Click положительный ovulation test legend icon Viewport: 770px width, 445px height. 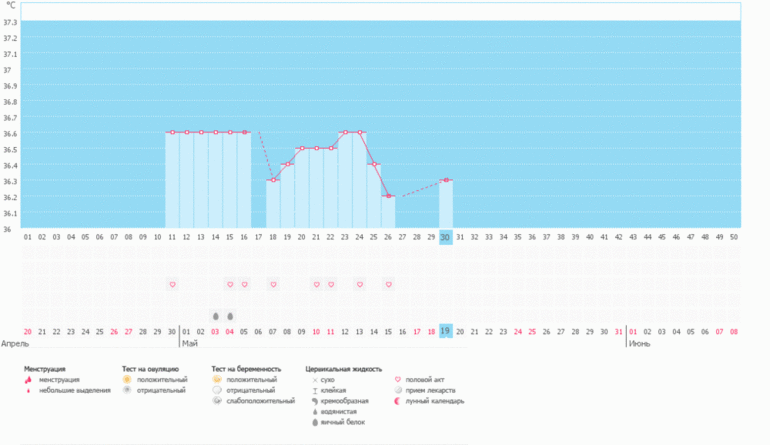[x=127, y=380]
